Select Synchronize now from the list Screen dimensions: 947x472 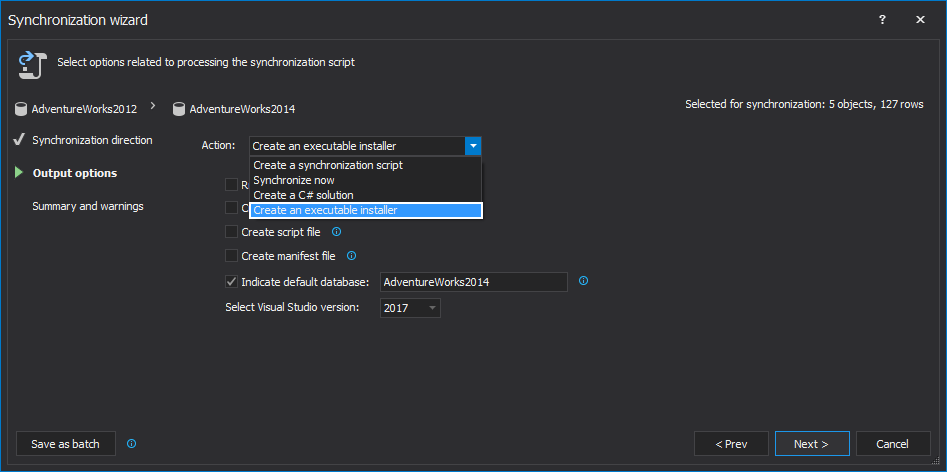click(294, 180)
